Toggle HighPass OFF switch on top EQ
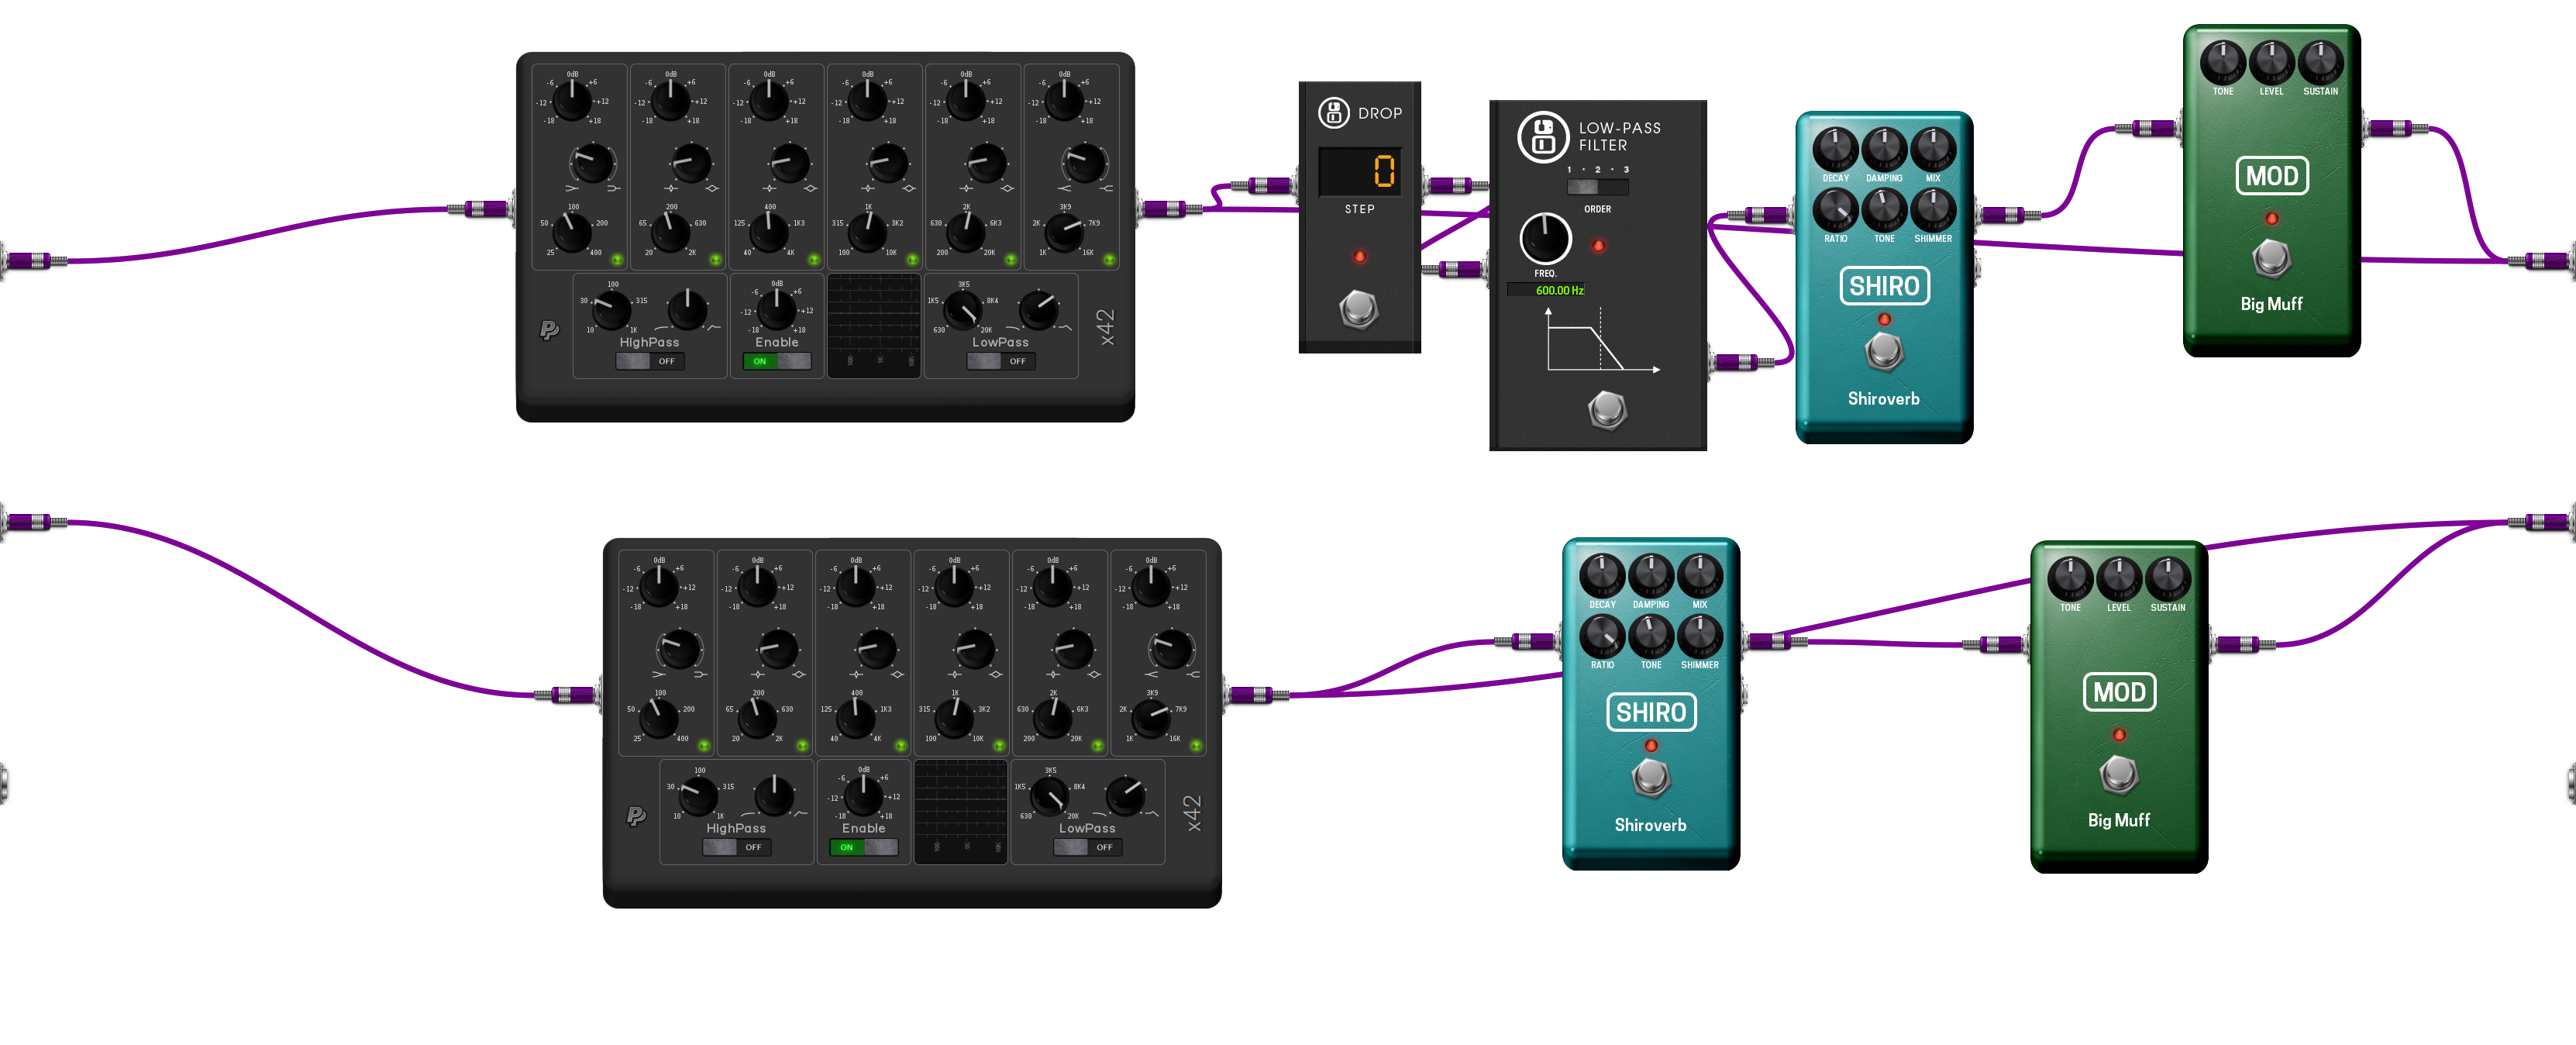The height and width of the screenshot is (1045, 2576). tap(650, 361)
